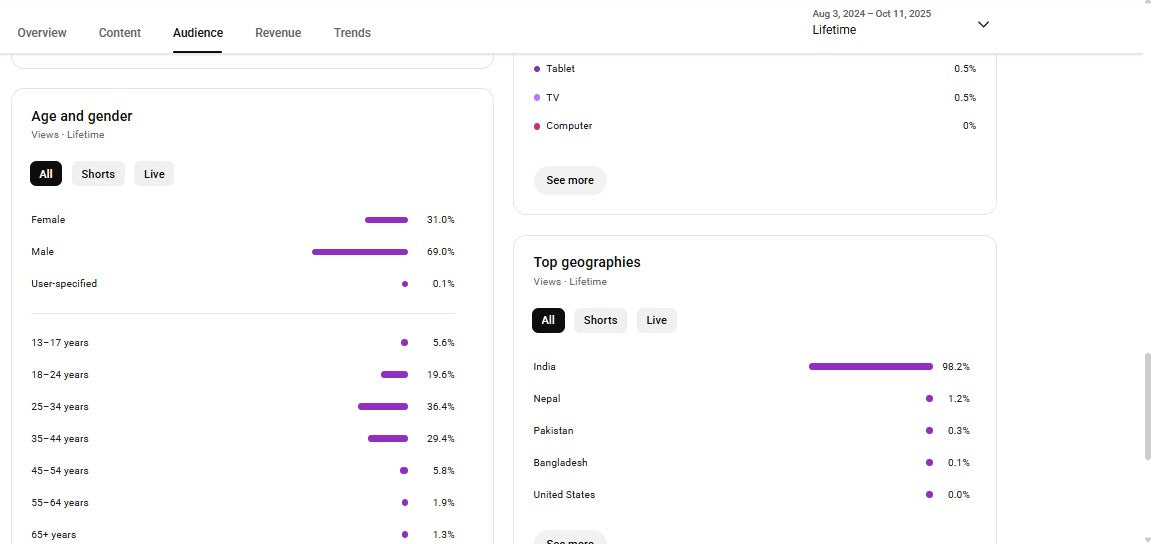Switch to the Content tab
Image resolution: width=1152 pixels, height=544 pixels.
point(120,33)
